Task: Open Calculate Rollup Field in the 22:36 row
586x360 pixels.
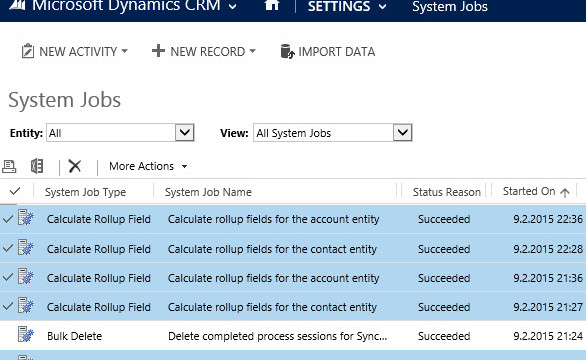Action: [x=99, y=219]
